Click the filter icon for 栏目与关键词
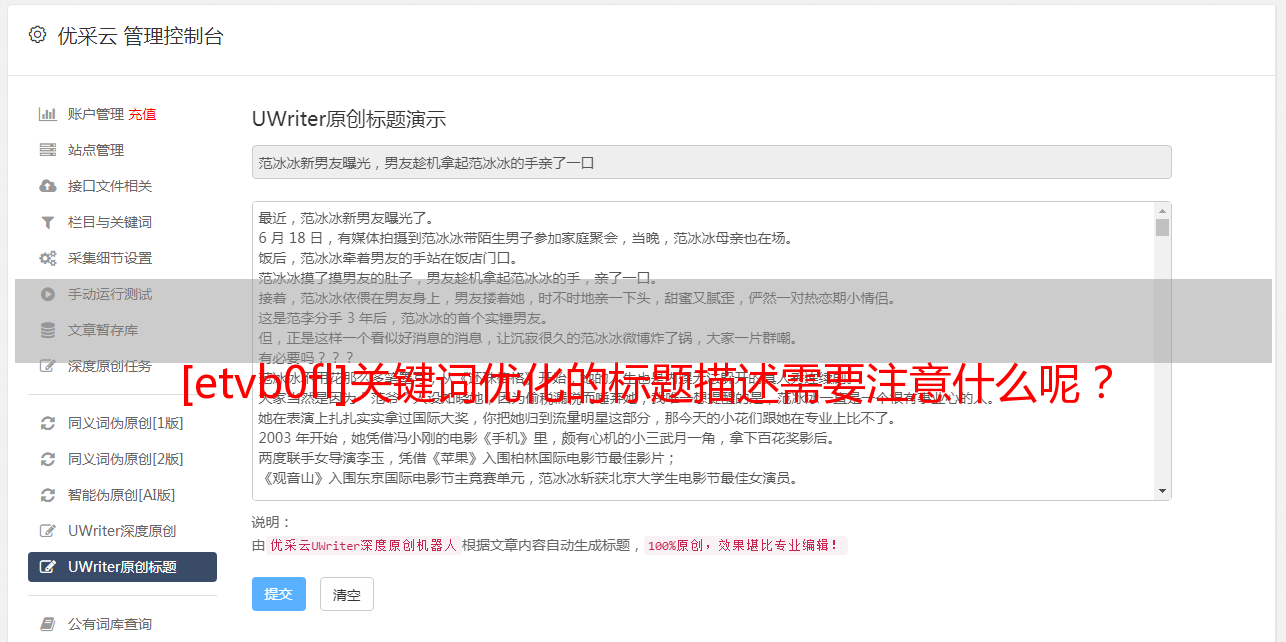This screenshot has width=1286, height=642. click(x=47, y=222)
